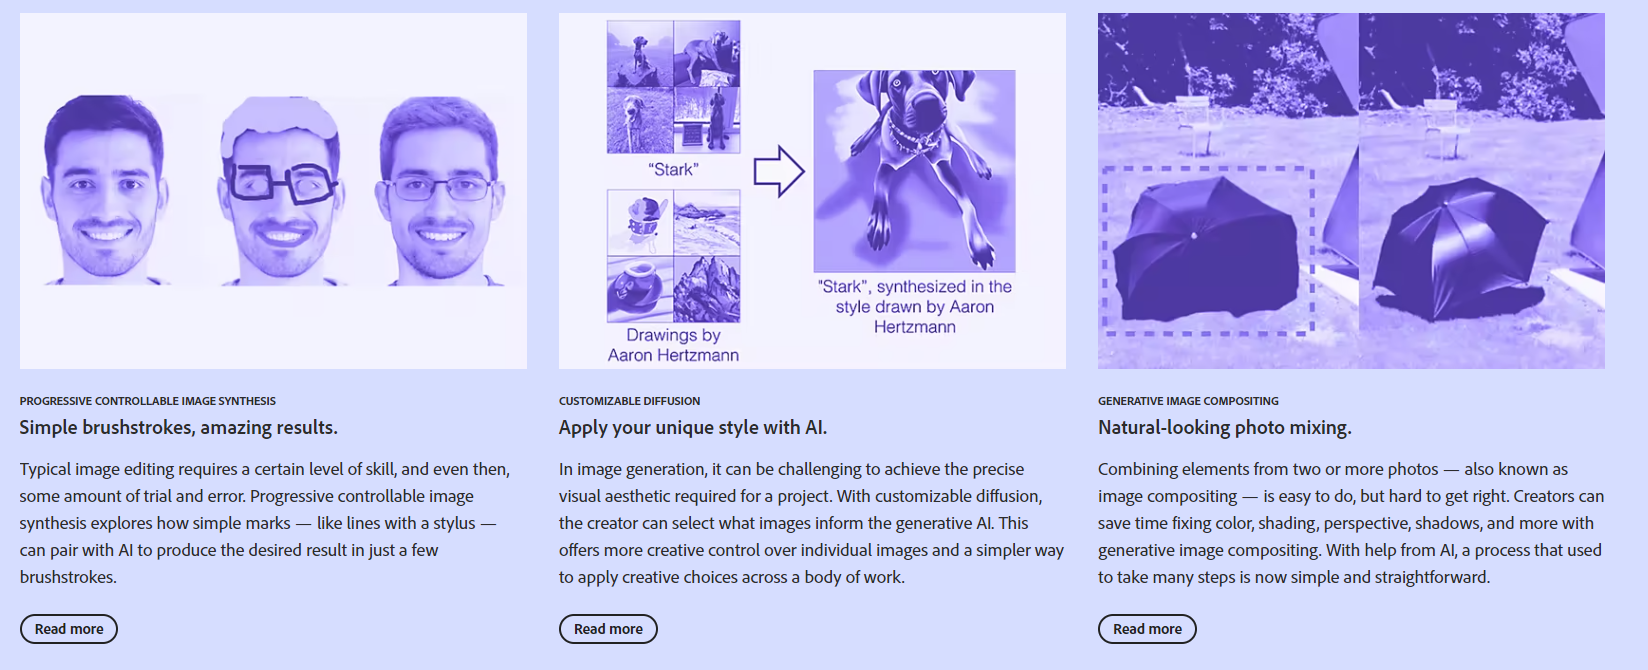Open Read more under Customizable Diffusion
This screenshot has height=670, width=1648.
tap(608, 629)
